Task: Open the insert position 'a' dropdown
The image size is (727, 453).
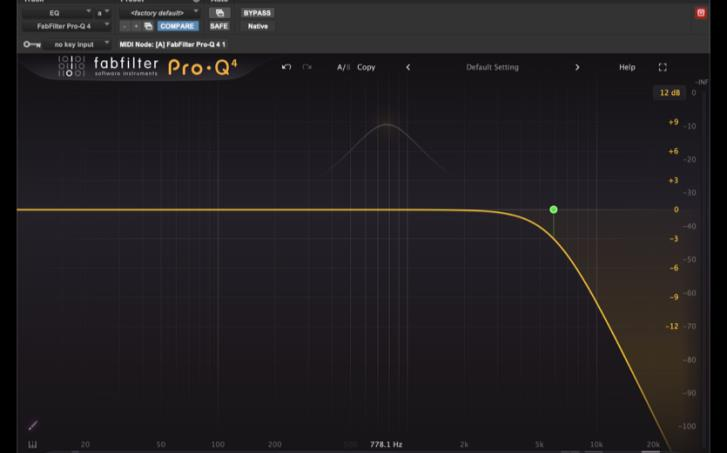Action: click(x=102, y=13)
